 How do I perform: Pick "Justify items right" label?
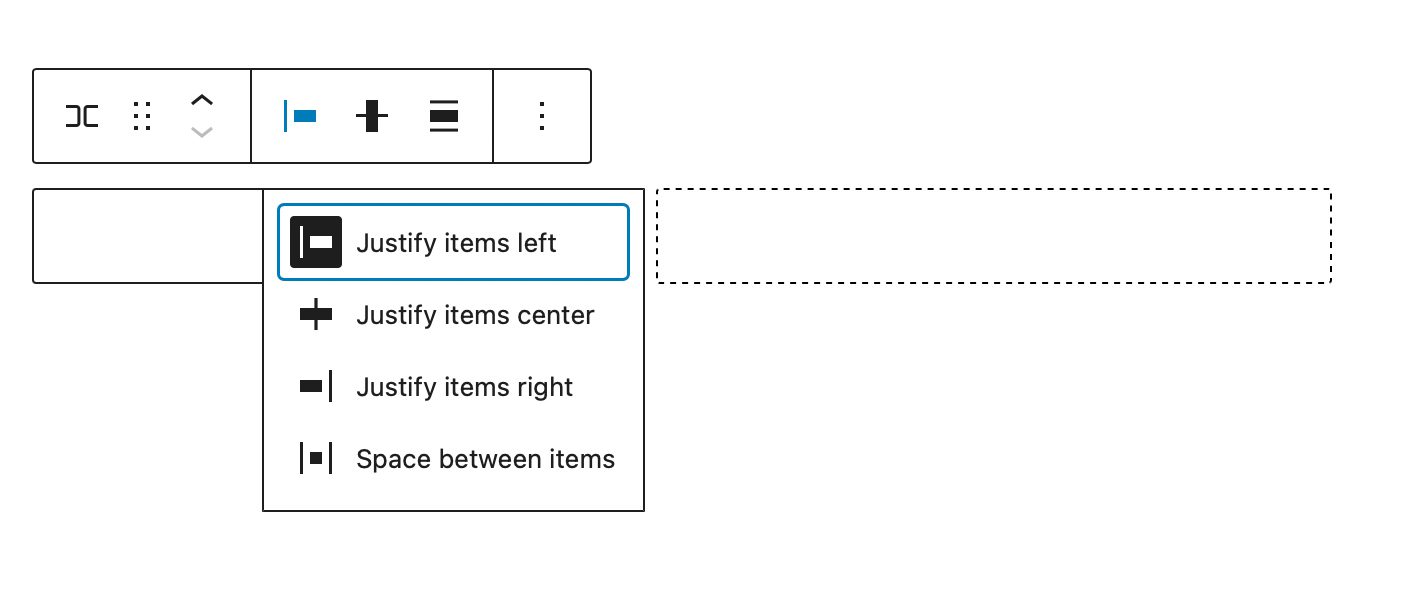(x=464, y=387)
